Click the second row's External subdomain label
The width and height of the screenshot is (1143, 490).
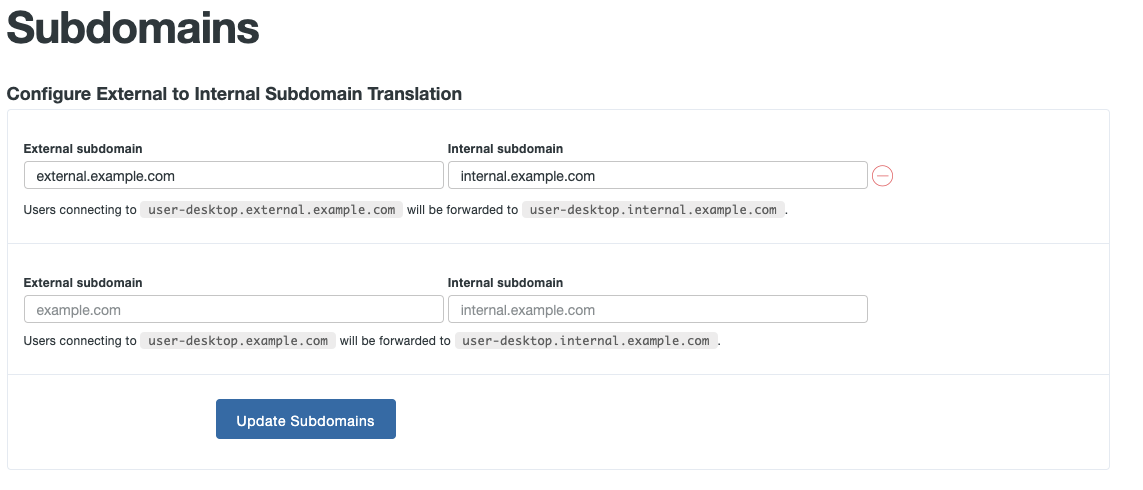(x=83, y=283)
